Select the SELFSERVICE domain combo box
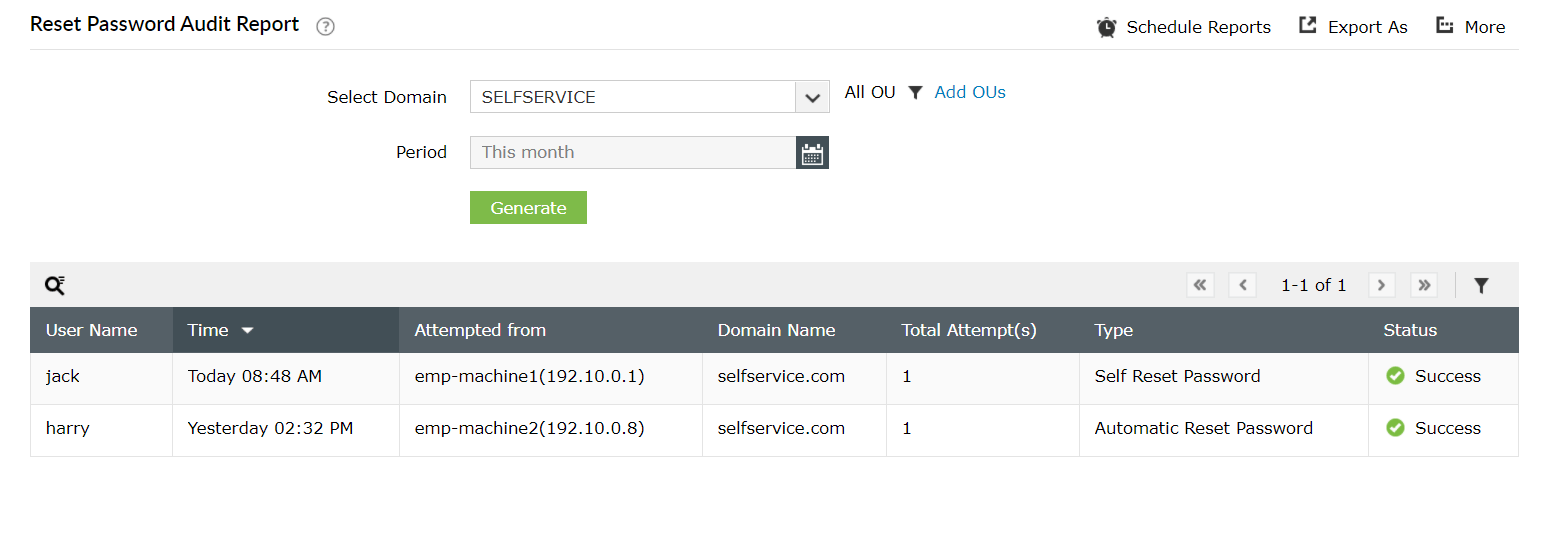1548x538 pixels. tap(632, 97)
